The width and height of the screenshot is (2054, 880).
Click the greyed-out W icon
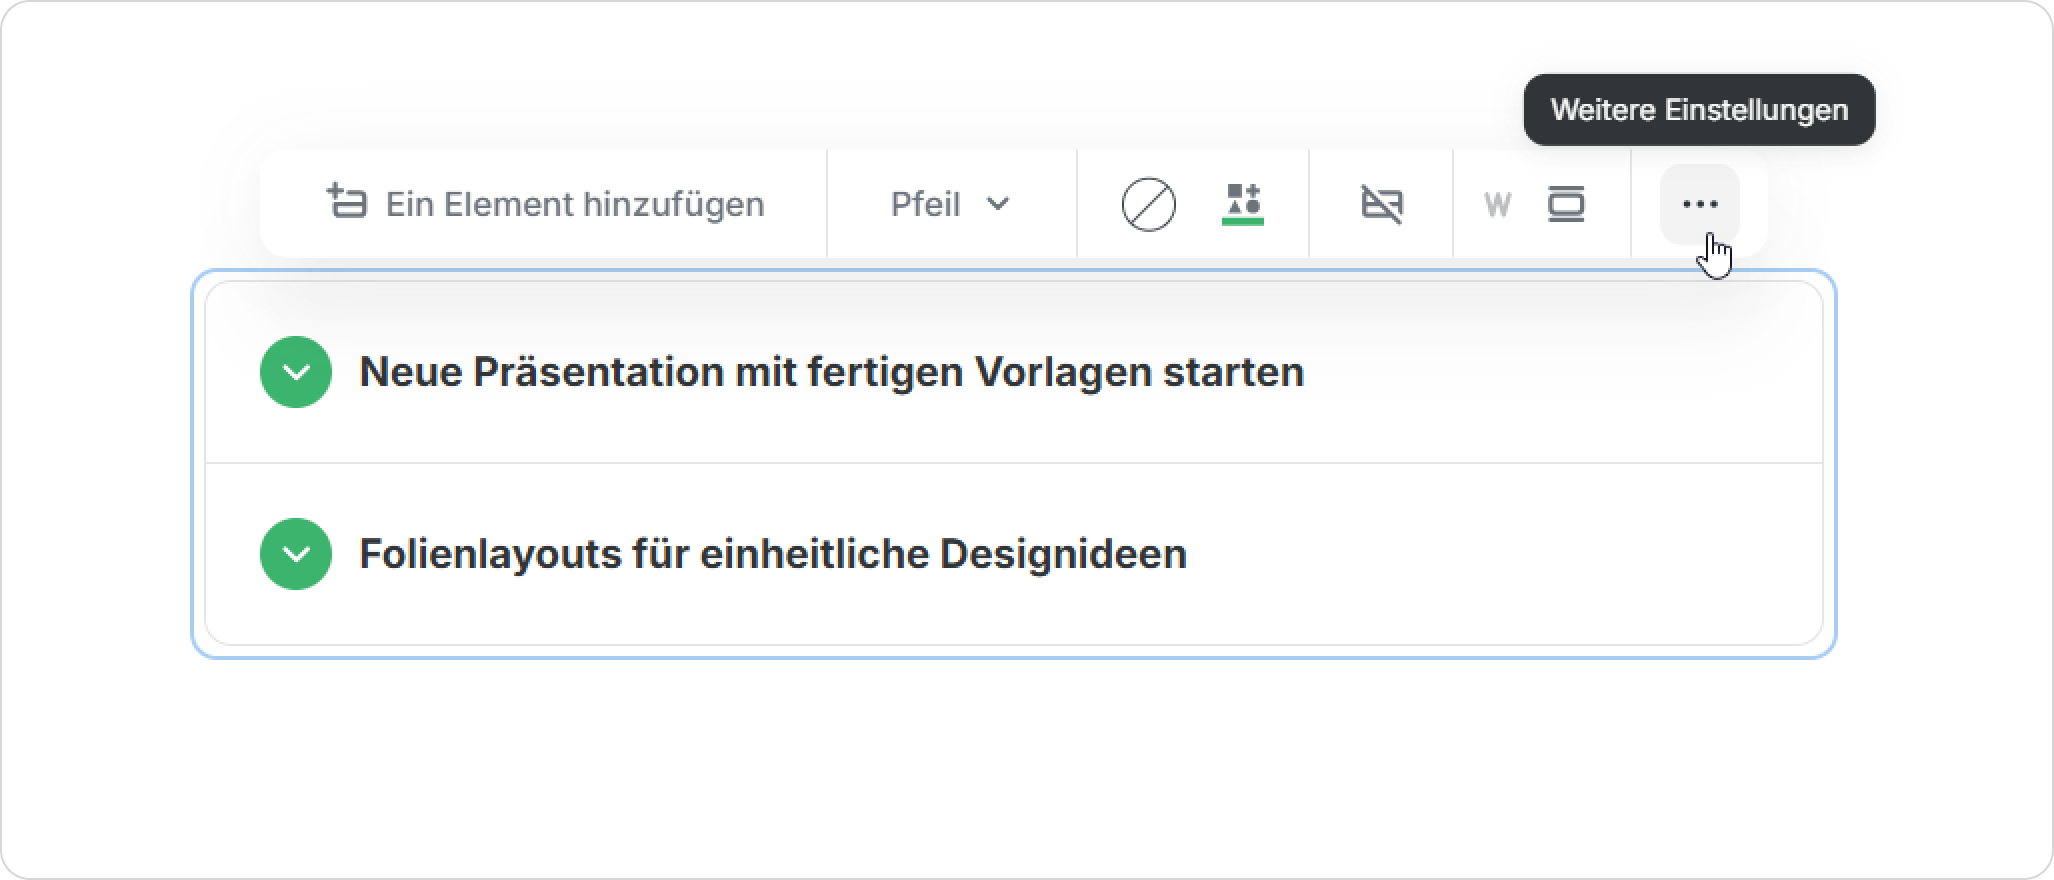[1497, 205]
